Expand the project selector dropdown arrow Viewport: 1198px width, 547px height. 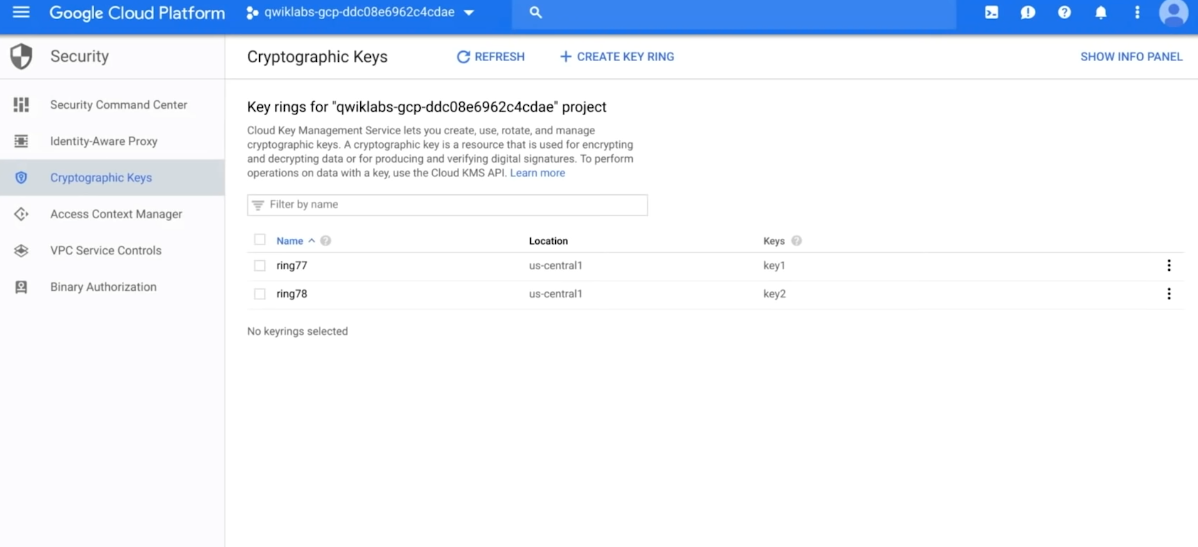coord(468,13)
